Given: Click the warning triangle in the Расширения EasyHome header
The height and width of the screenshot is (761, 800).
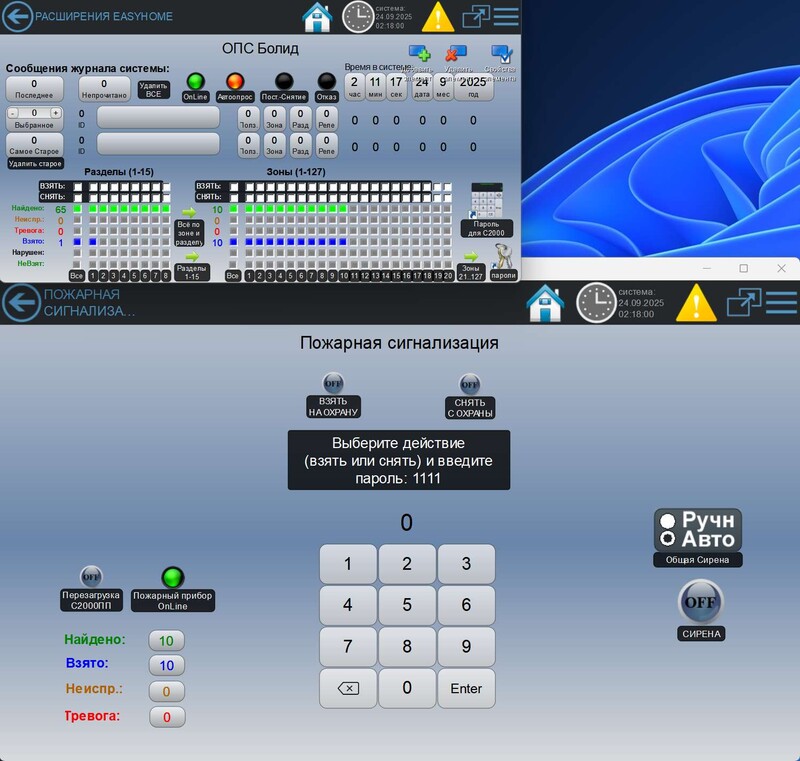Looking at the screenshot, I should click(437, 17).
